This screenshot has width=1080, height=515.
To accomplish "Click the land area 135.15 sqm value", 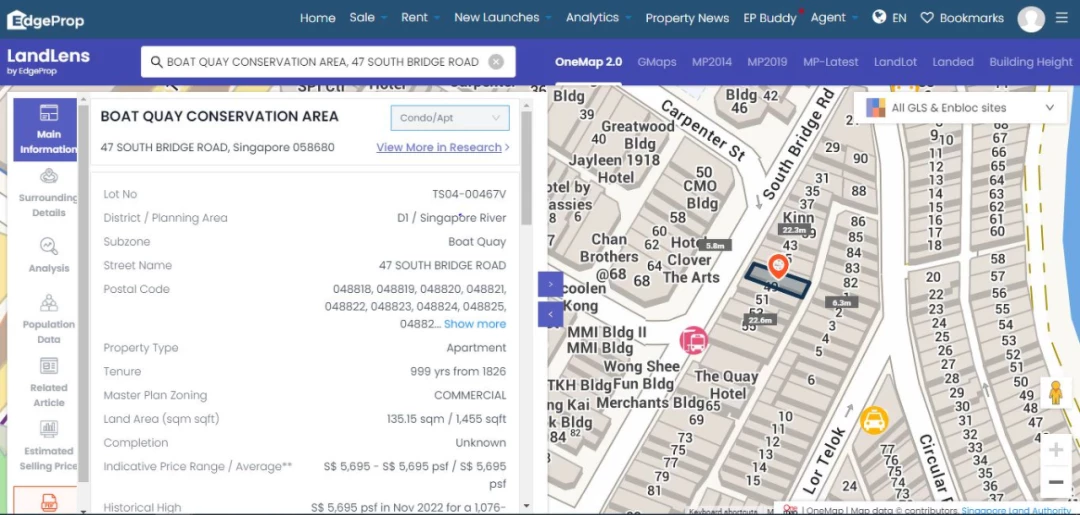I will 446,419.
